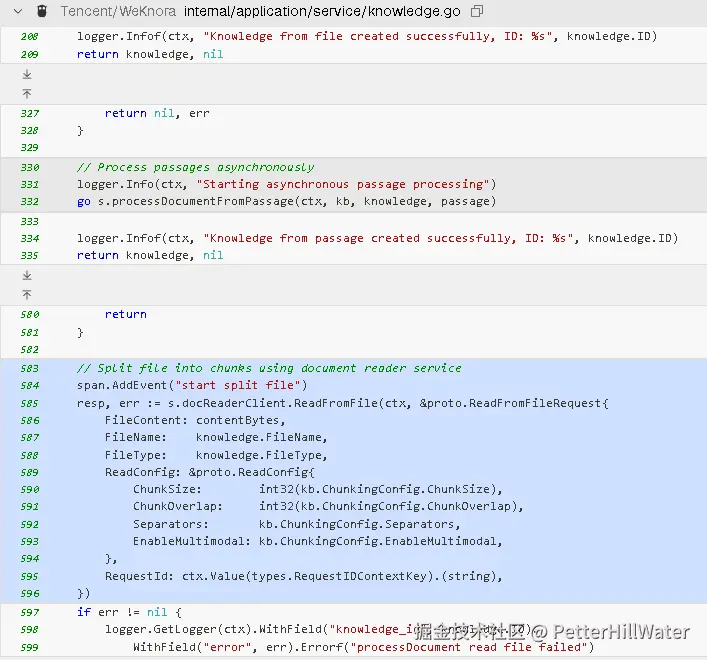This screenshot has width=707, height=660.
Task: Click the "// Split file into chunks" comment
Action: [x=269, y=368]
